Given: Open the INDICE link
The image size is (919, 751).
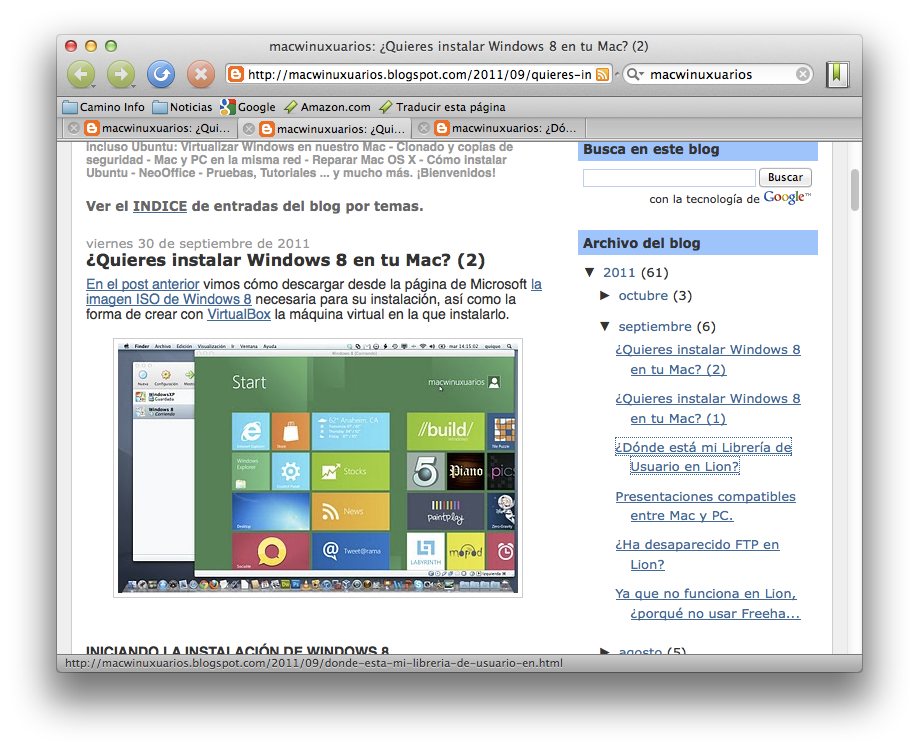Looking at the screenshot, I should pyautogui.click(x=160, y=206).
